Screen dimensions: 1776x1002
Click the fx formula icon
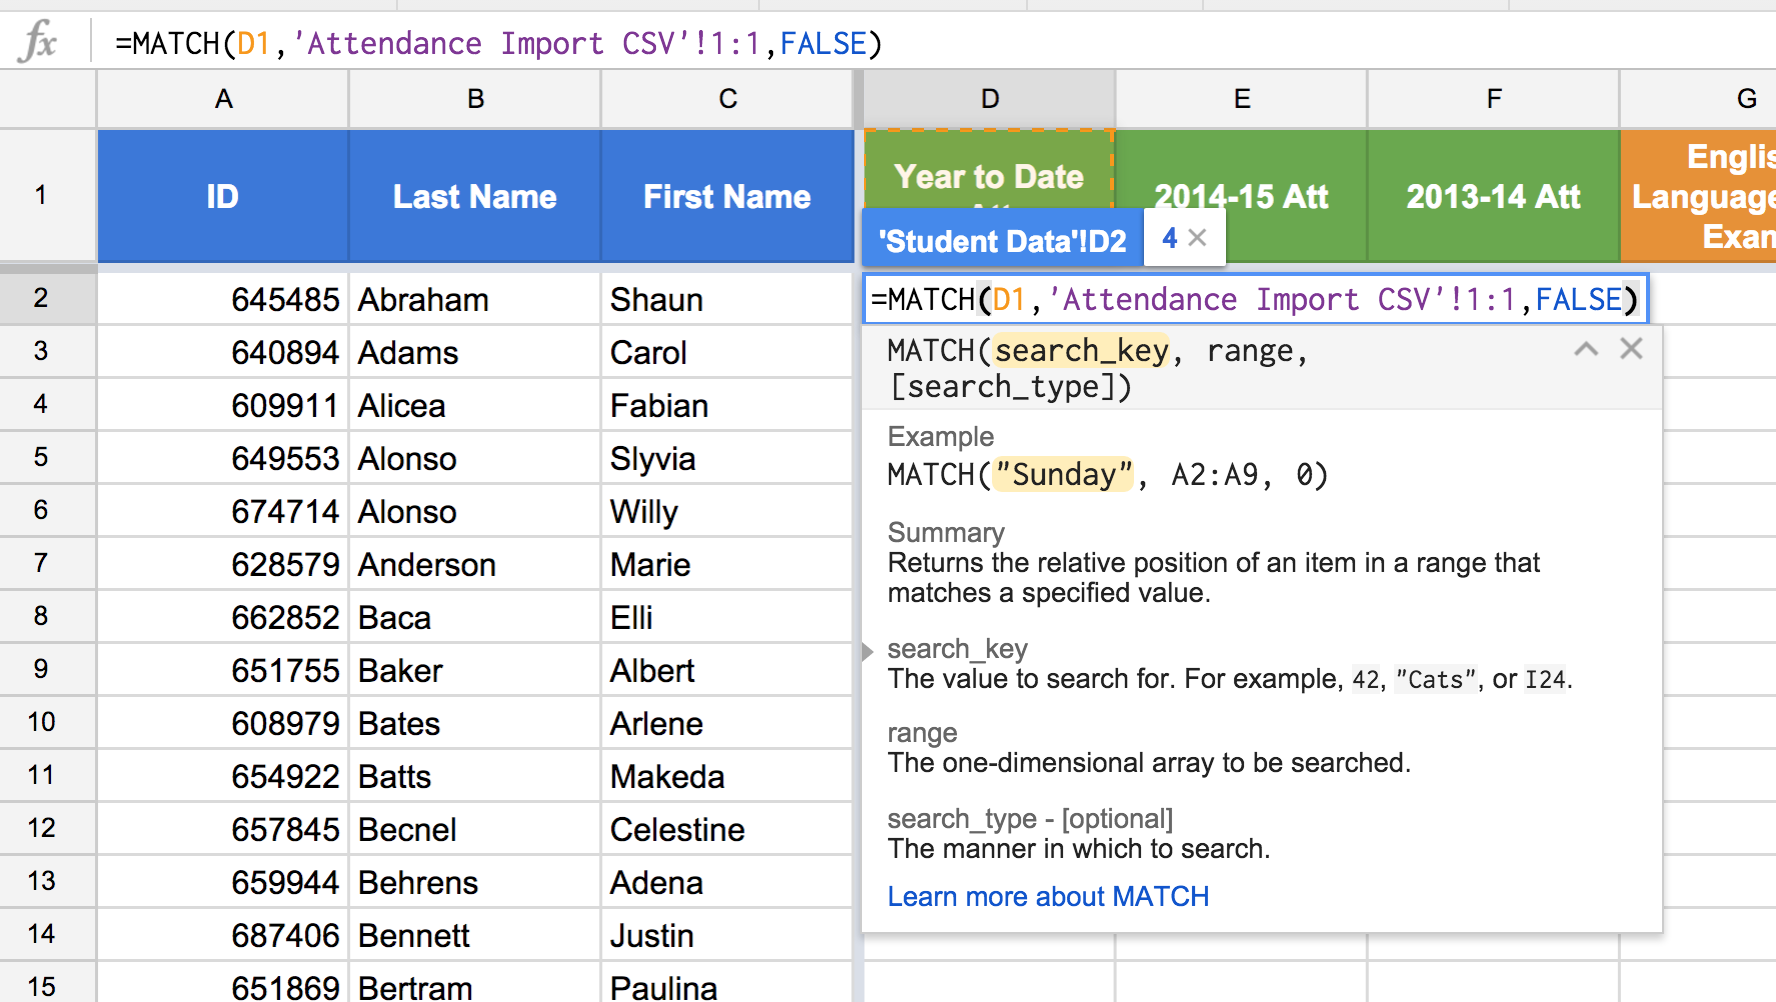click(38, 42)
